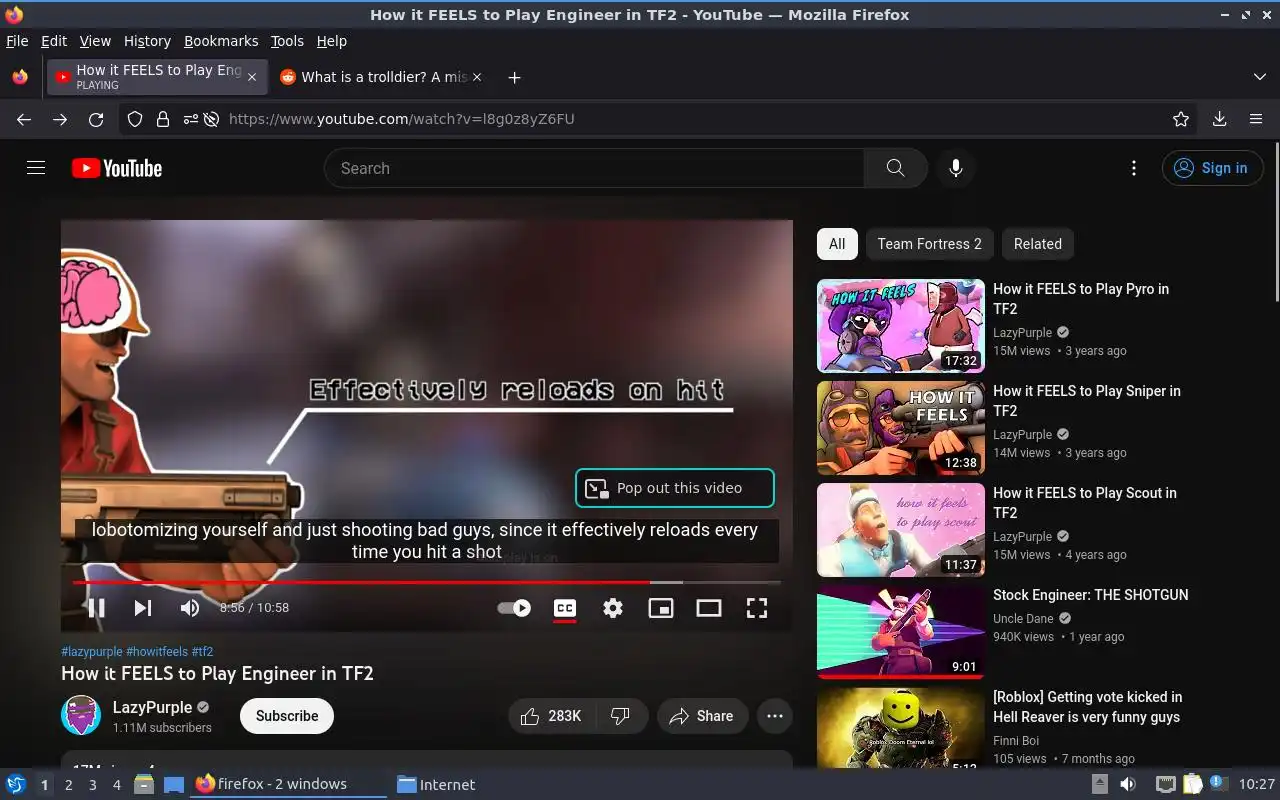Open How it FEELS to Play Sniper thumbnail
1280x800 pixels.
[901, 428]
